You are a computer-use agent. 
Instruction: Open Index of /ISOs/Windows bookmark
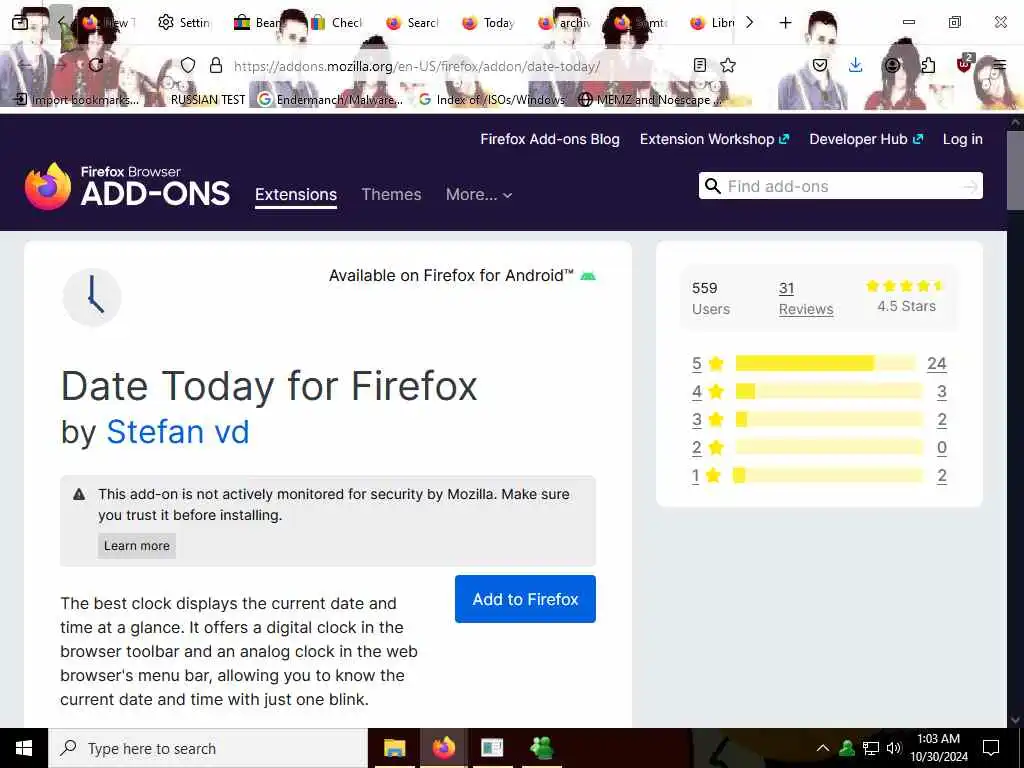(x=492, y=99)
